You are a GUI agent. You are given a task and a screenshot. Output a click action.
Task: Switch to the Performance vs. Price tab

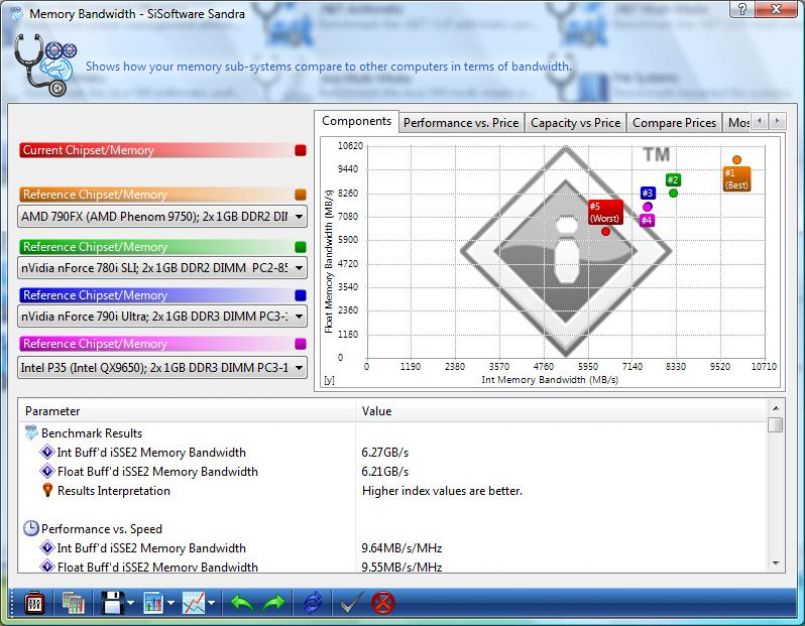click(x=460, y=123)
